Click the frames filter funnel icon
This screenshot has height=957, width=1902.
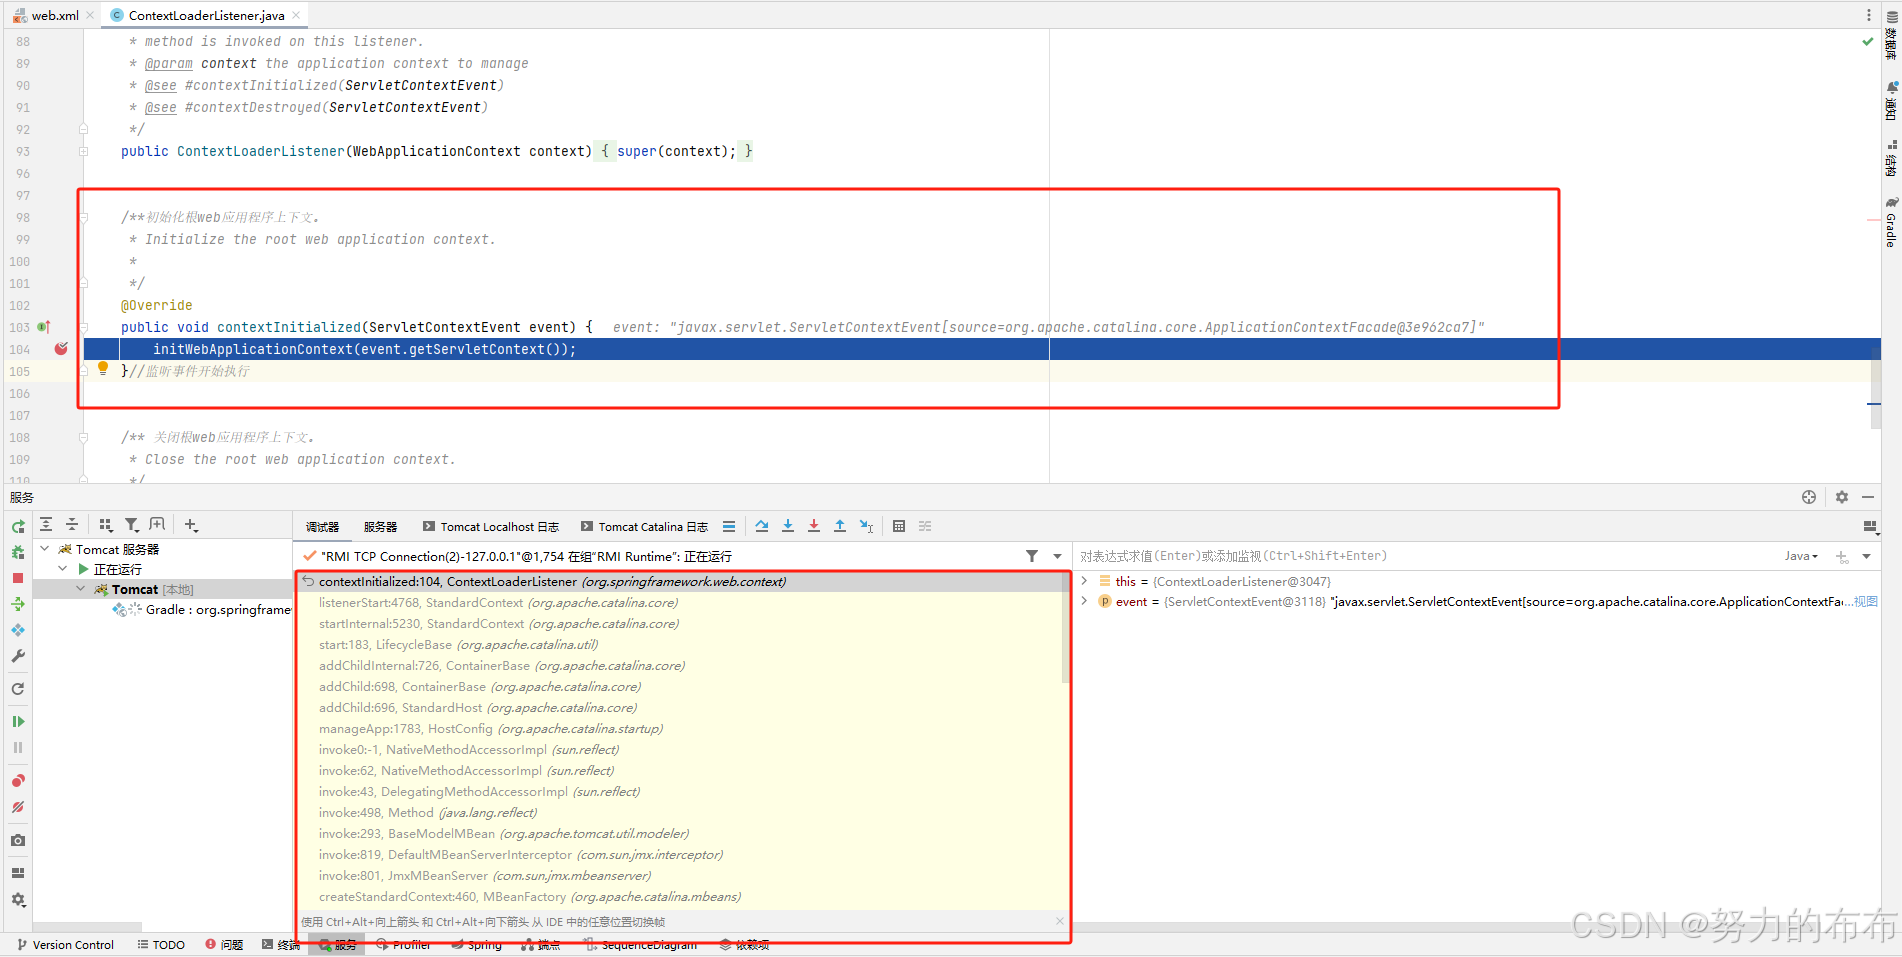tap(1032, 556)
